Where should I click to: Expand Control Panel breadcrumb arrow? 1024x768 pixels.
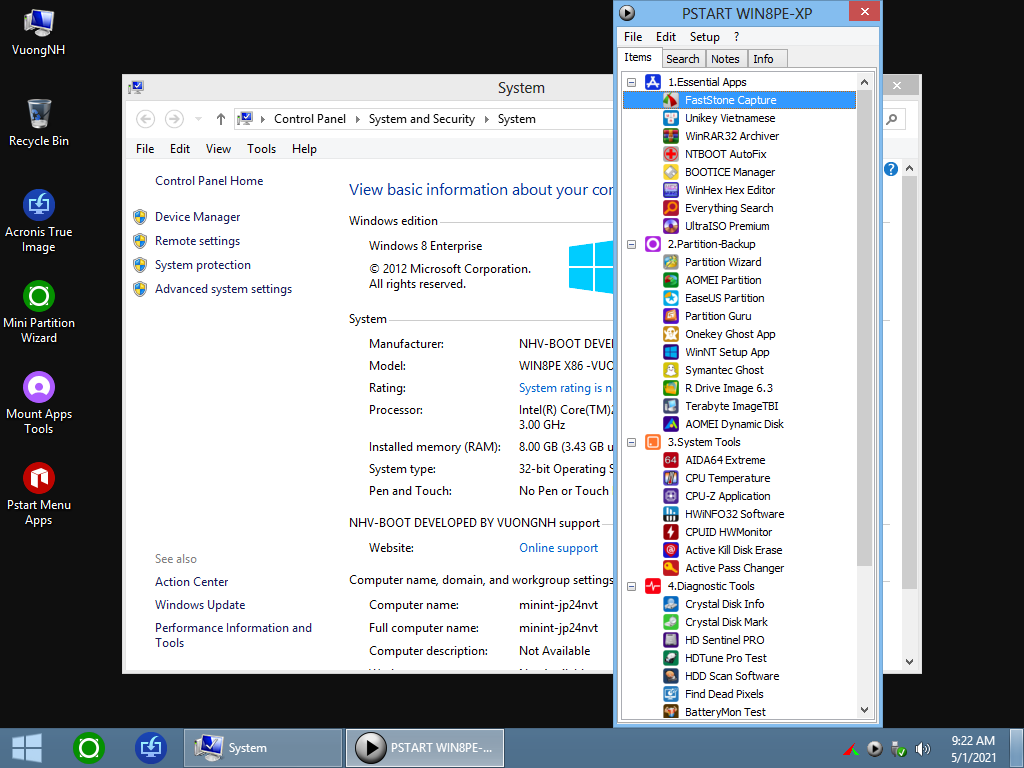(357, 119)
